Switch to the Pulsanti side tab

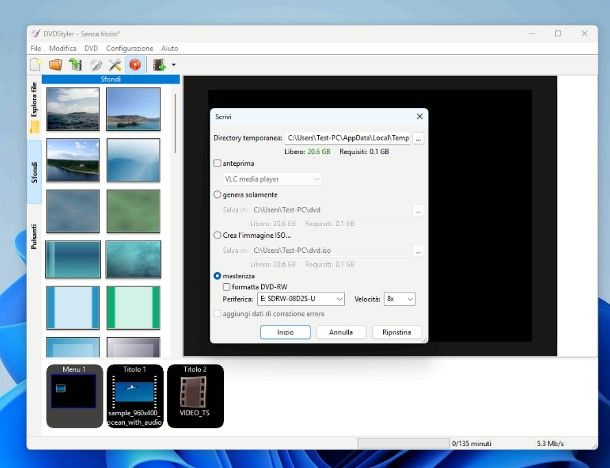pyautogui.click(x=34, y=243)
